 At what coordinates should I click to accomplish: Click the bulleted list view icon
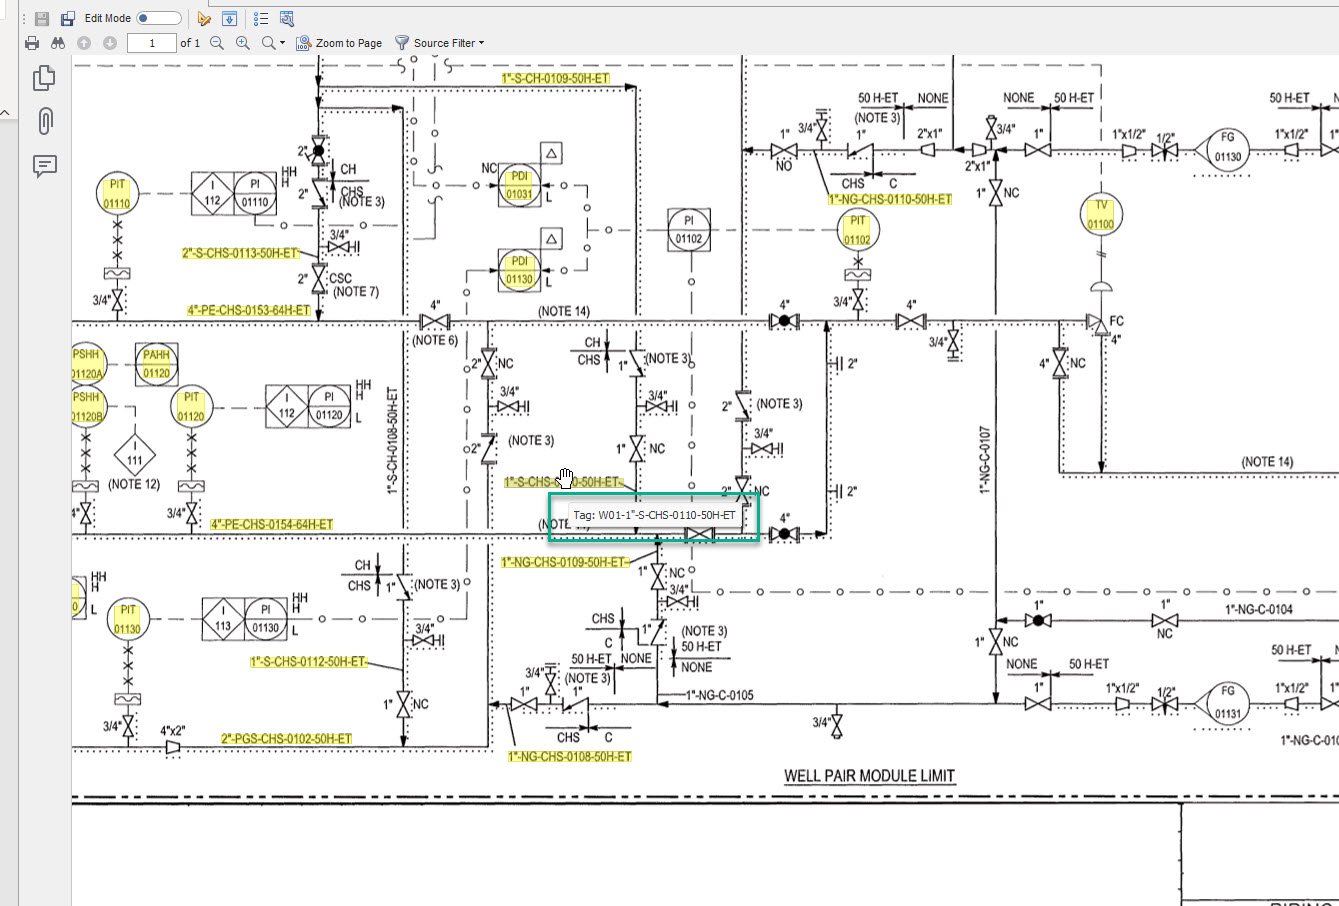(x=260, y=18)
